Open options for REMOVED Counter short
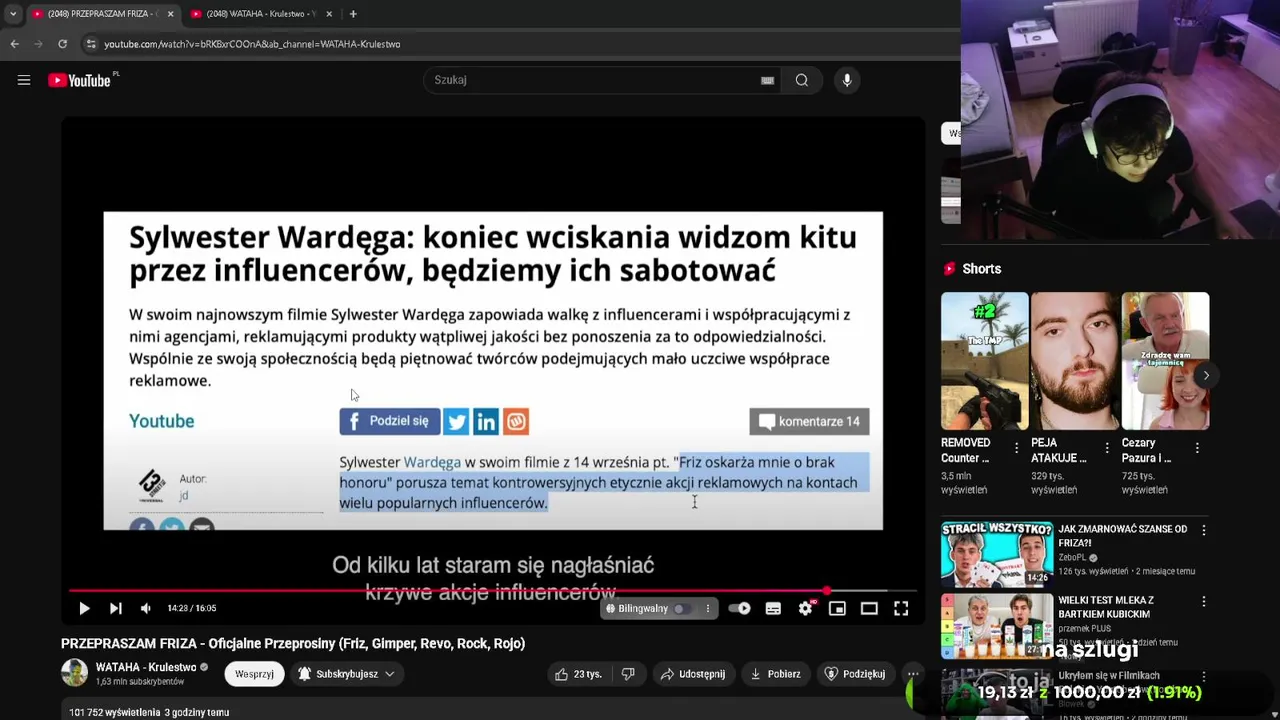 1016,448
